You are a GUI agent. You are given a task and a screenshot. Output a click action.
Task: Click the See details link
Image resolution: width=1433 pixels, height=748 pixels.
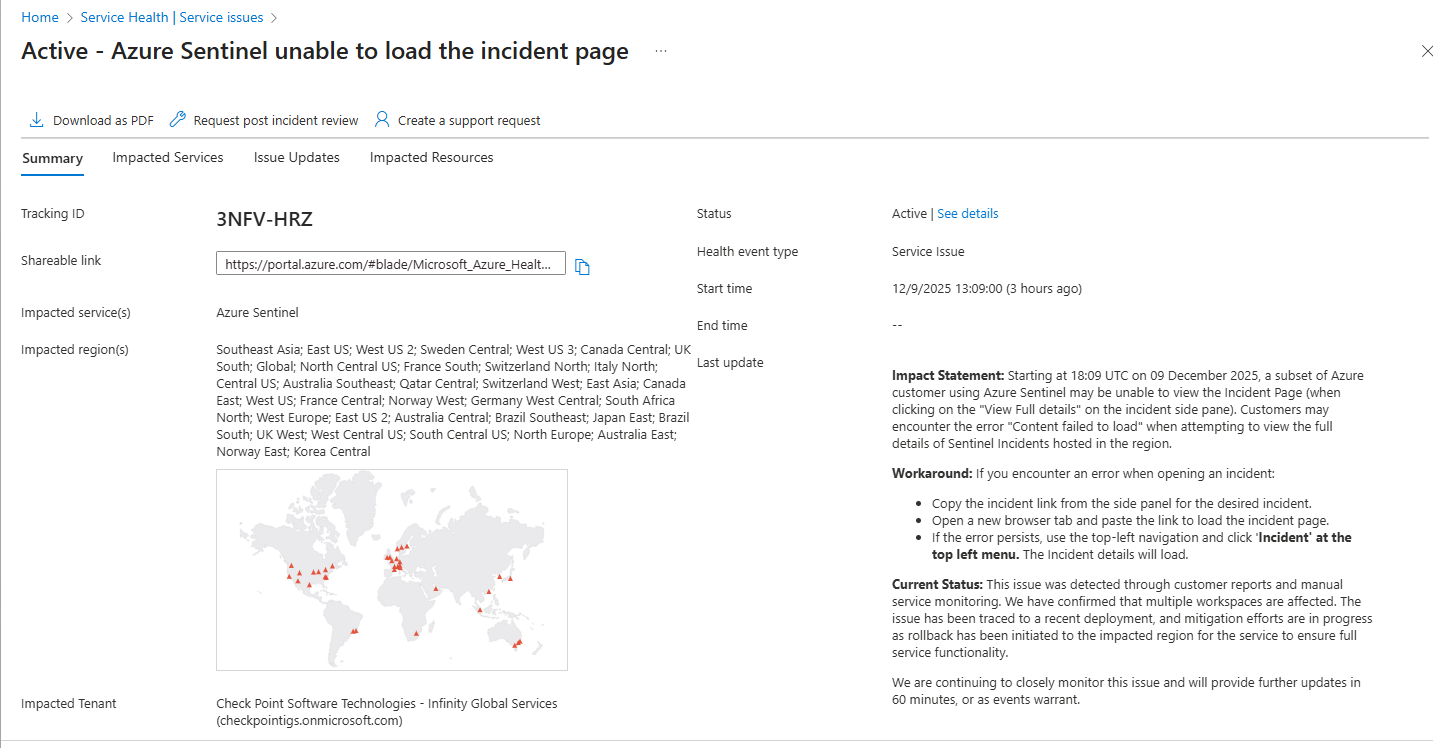(x=967, y=214)
